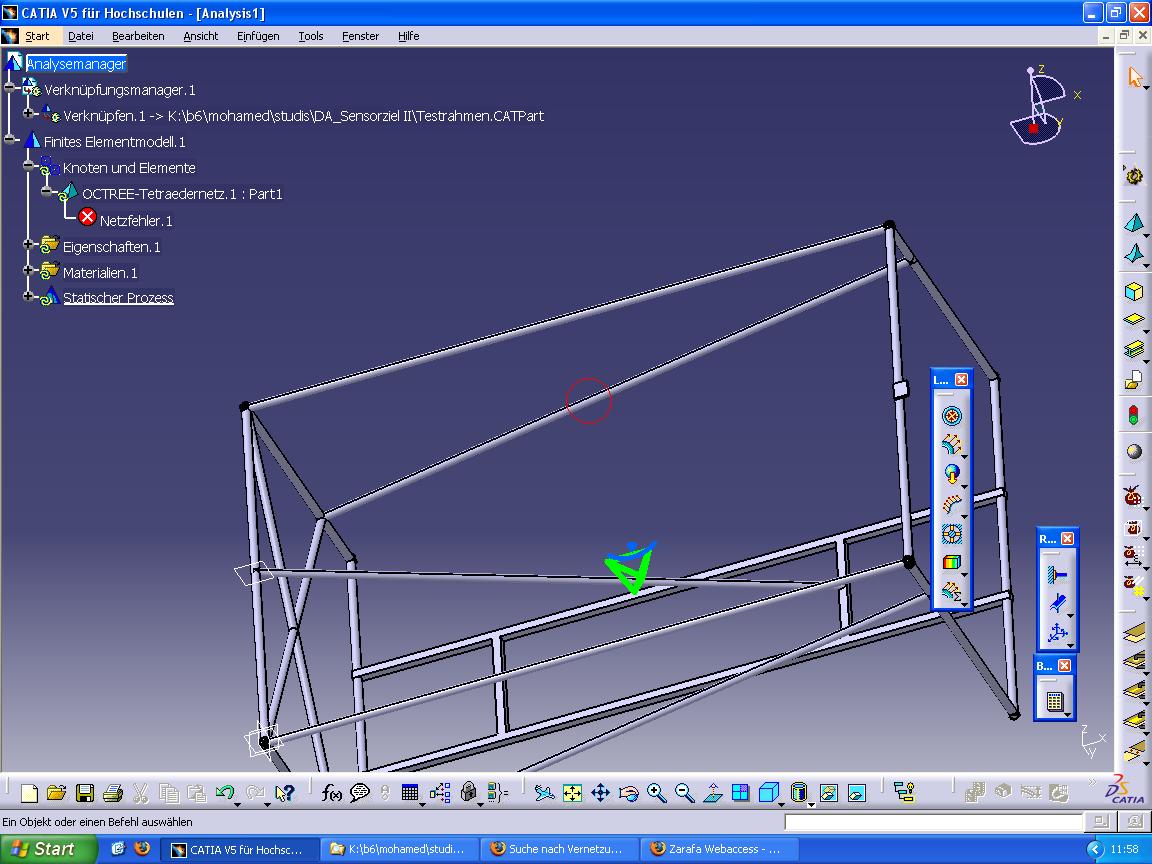The image size is (1152, 864).
Task: Choose User-defined Restraint axis icon in R... toolbar
Action: click(x=1056, y=633)
